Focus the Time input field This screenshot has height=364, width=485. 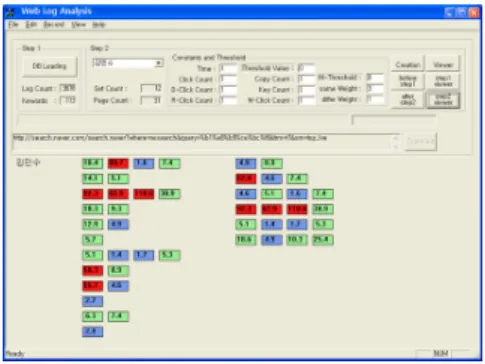point(228,69)
